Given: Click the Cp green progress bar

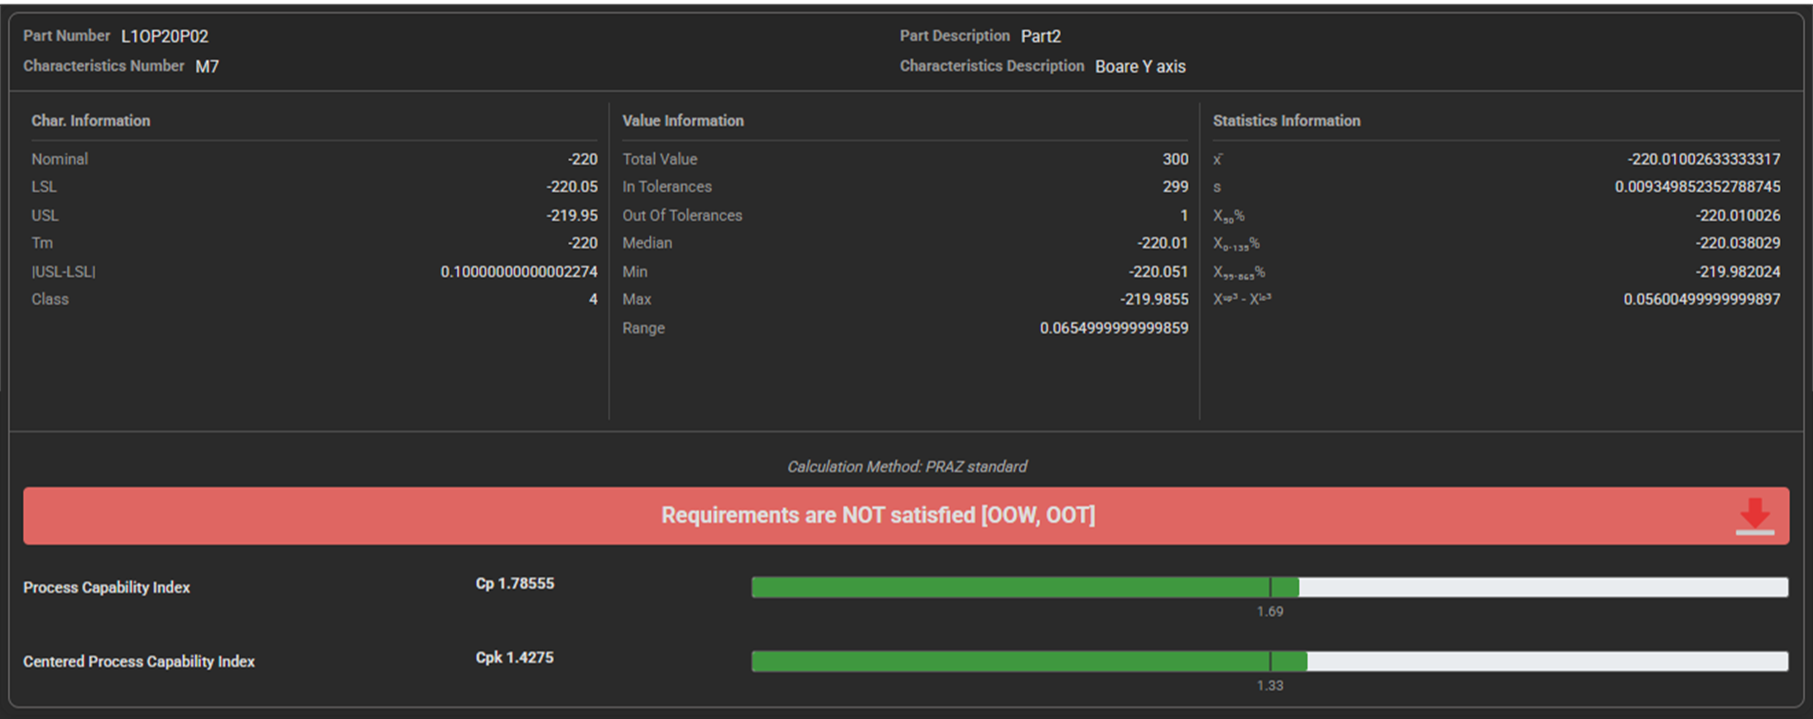Looking at the screenshot, I should tap(1024, 588).
